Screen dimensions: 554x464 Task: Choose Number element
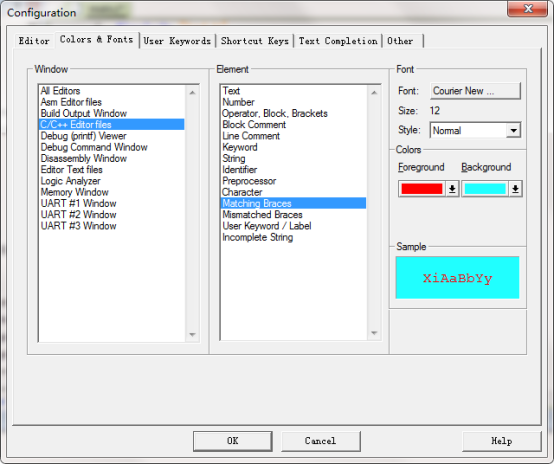click(x=293, y=102)
